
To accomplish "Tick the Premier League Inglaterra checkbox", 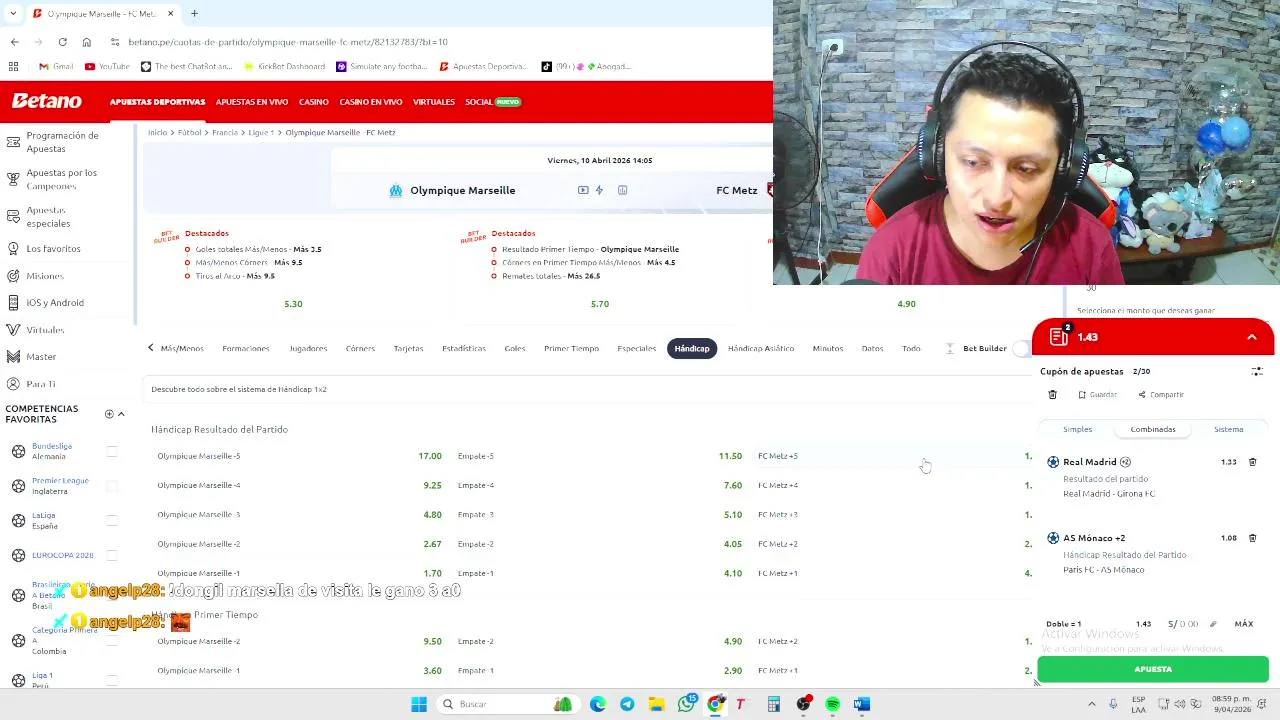I will point(112,486).
